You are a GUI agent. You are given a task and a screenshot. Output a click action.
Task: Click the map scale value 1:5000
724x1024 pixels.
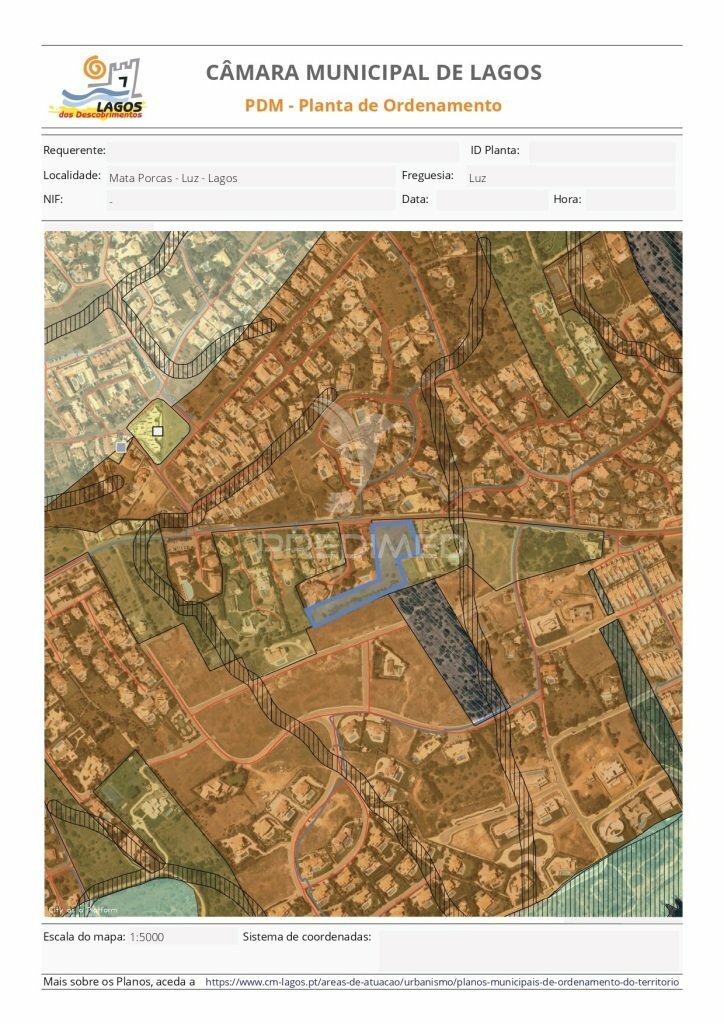click(147, 937)
